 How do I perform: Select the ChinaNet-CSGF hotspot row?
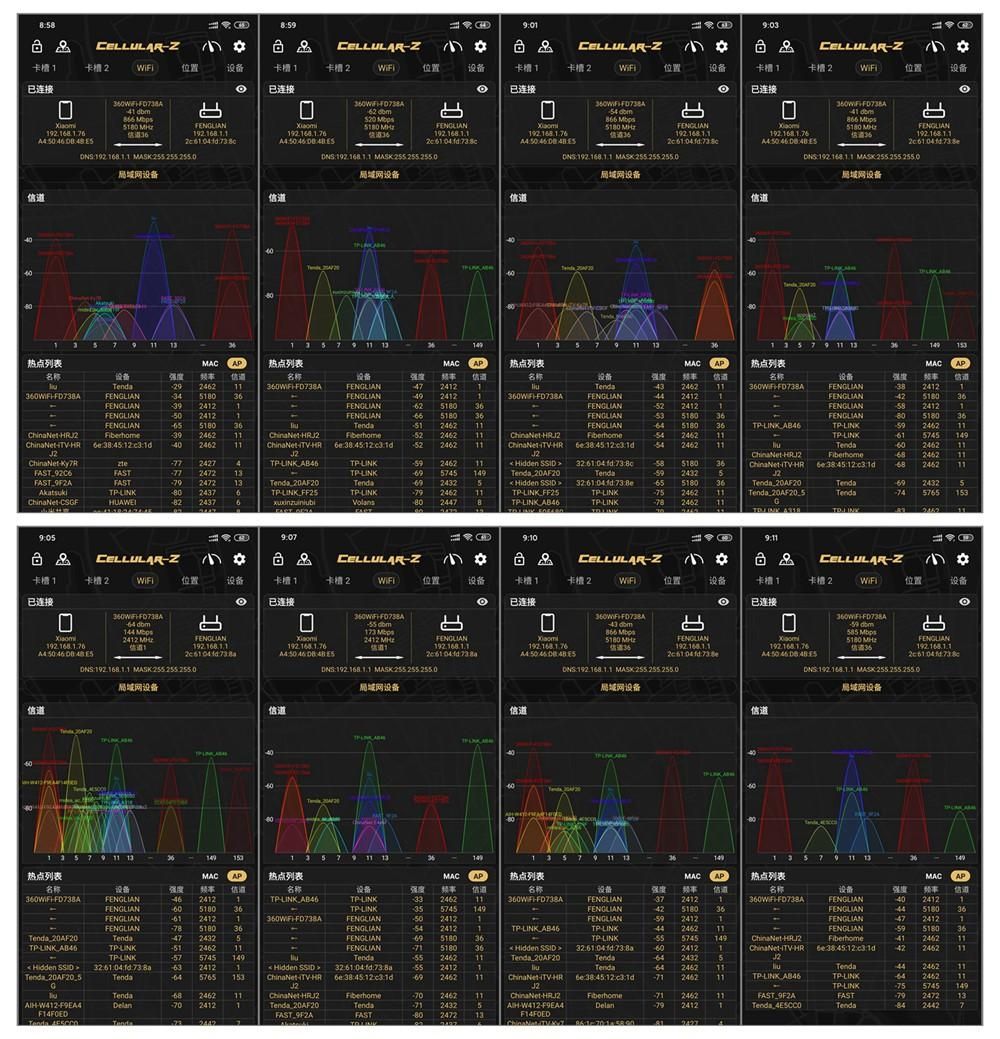[x=138, y=503]
